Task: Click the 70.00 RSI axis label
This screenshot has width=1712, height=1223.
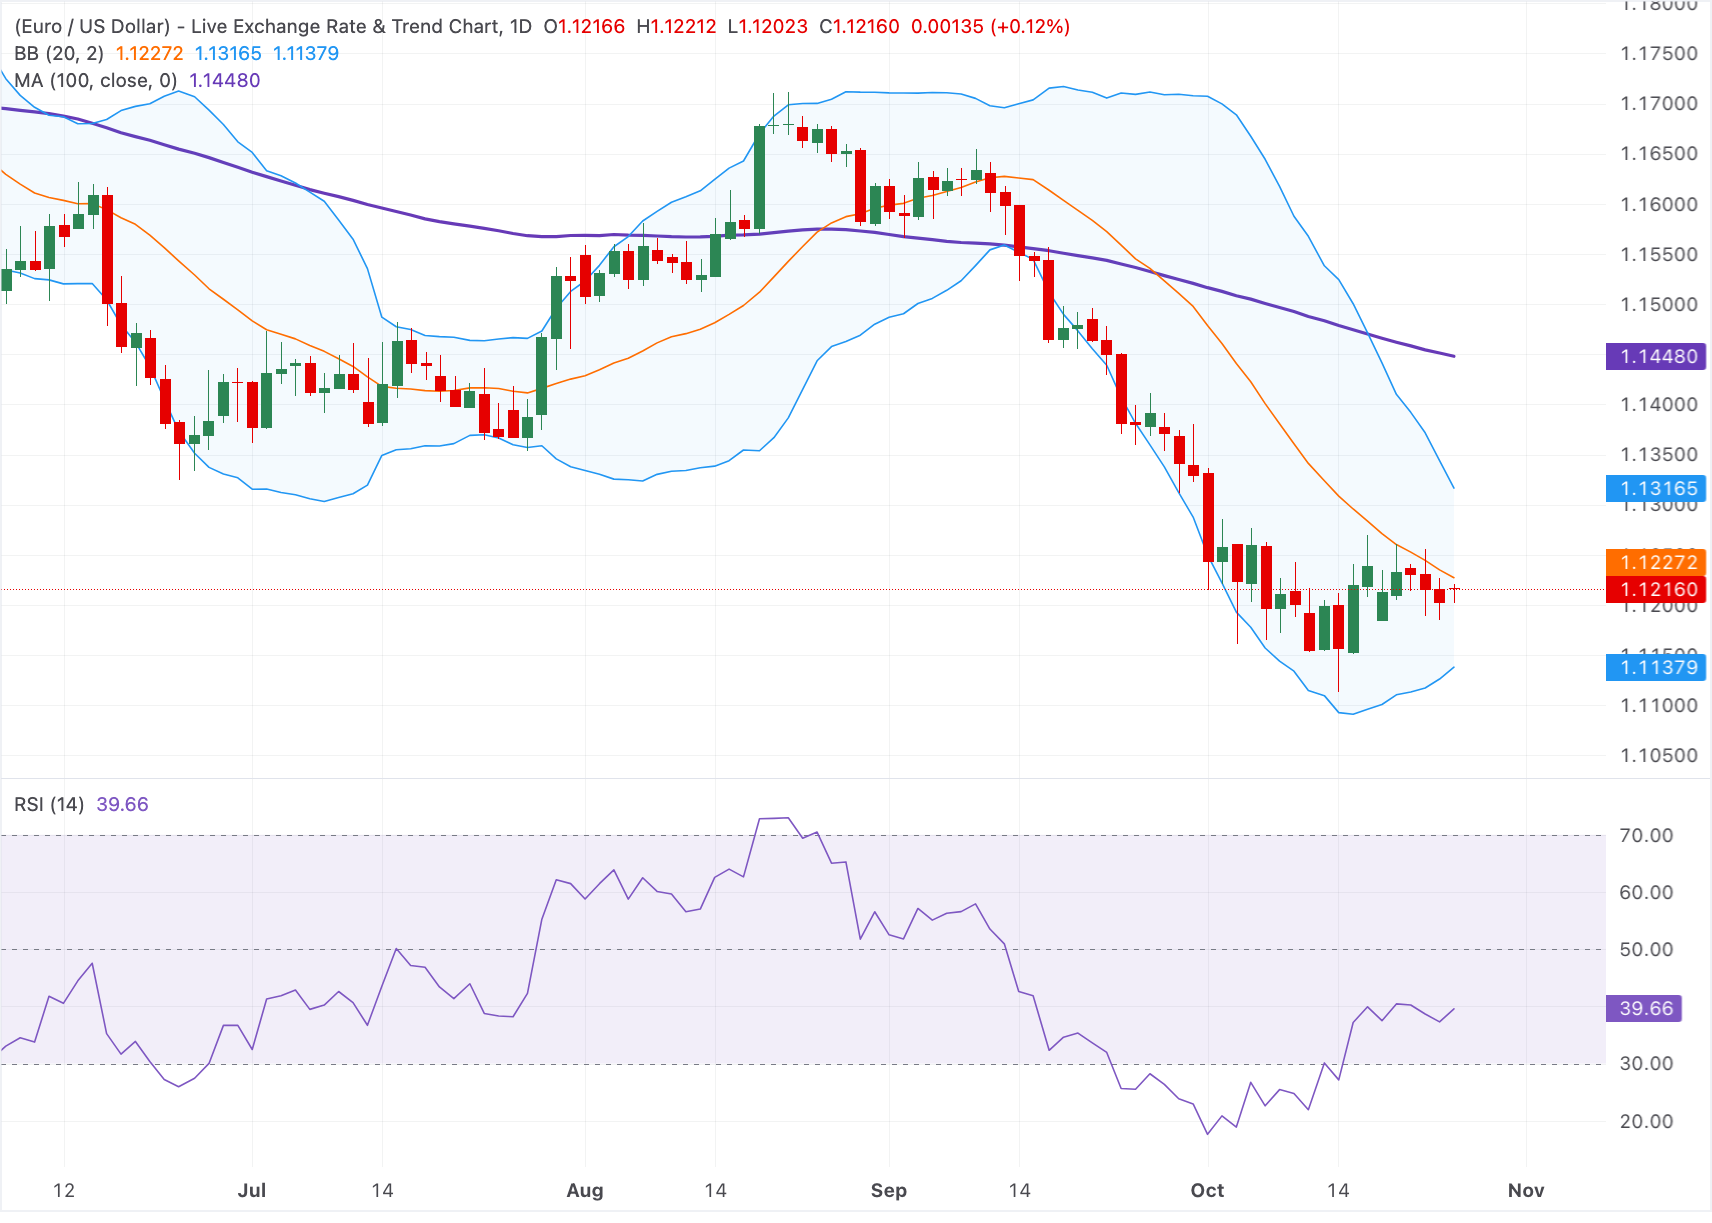Action: click(x=1646, y=836)
